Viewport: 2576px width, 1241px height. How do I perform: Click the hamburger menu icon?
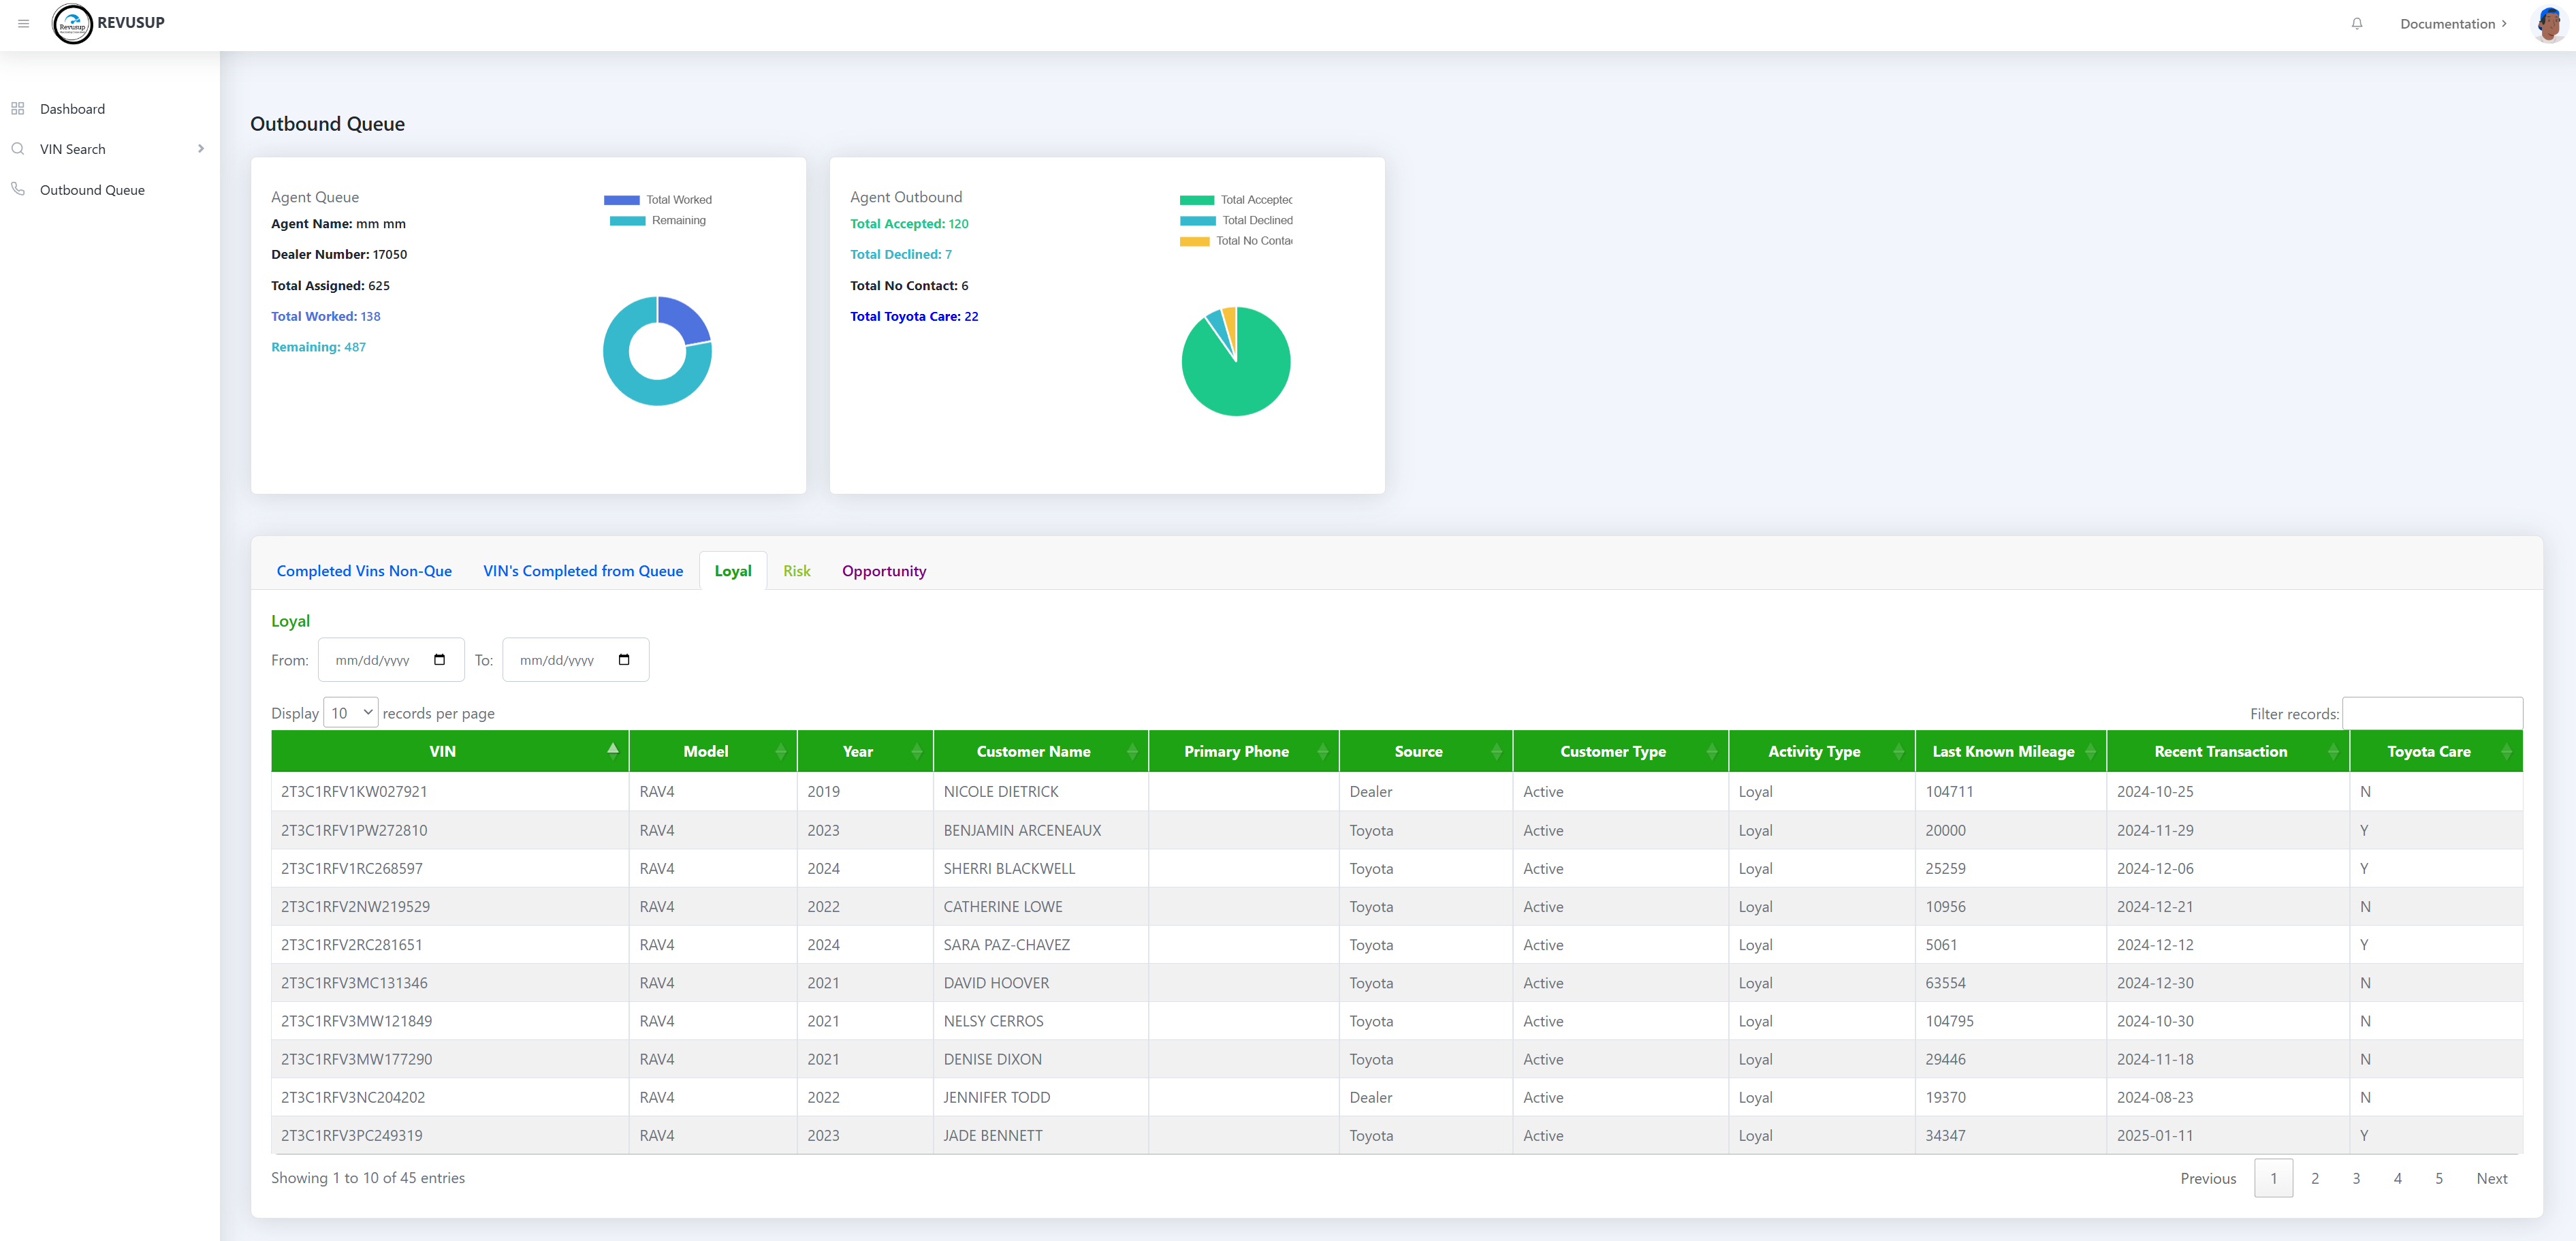click(24, 24)
